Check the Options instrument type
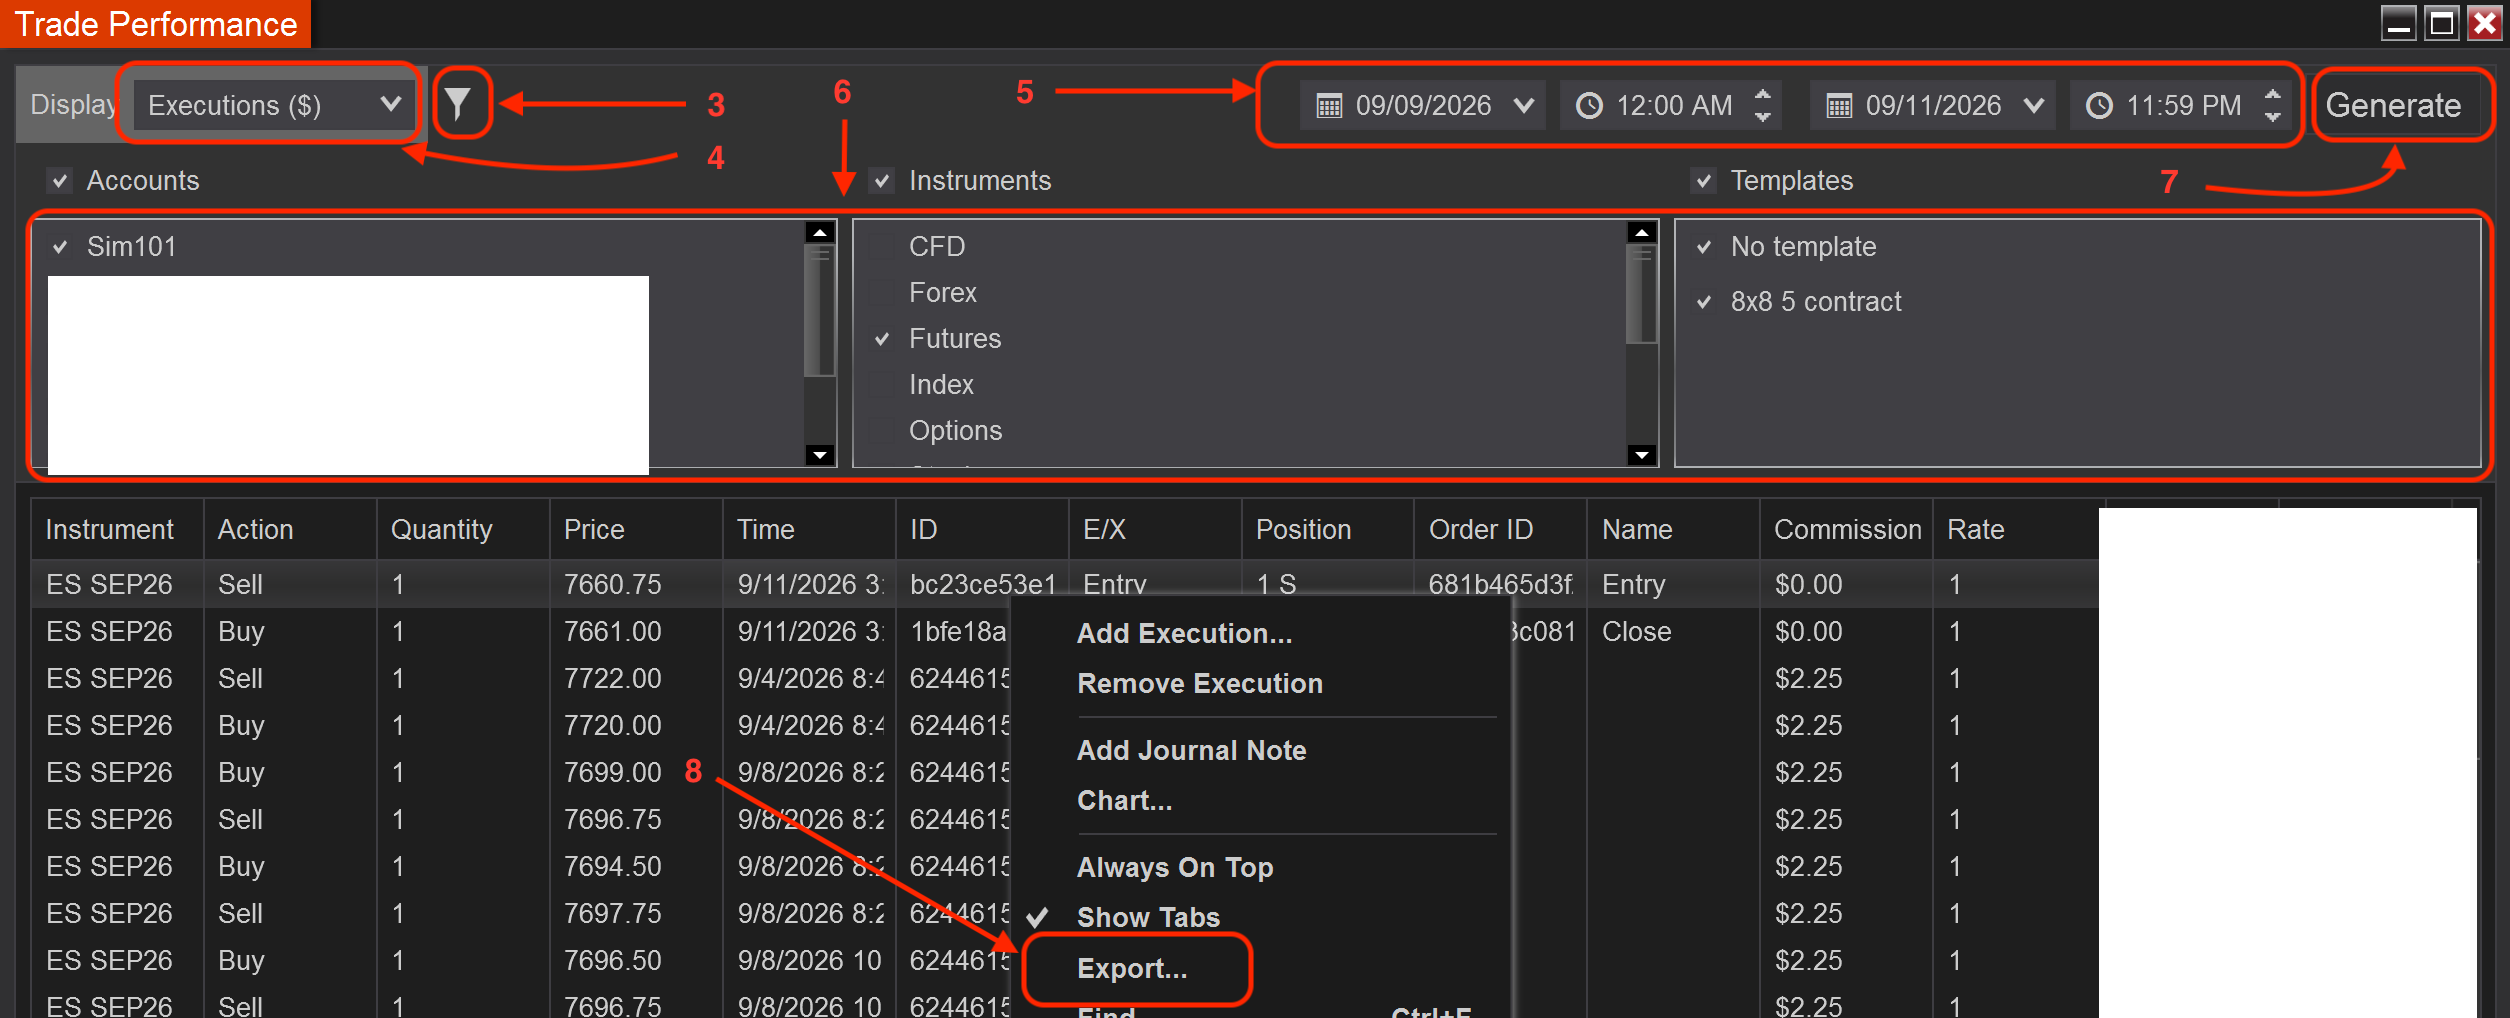Viewport: 2510px width, 1018px height. [x=882, y=431]
